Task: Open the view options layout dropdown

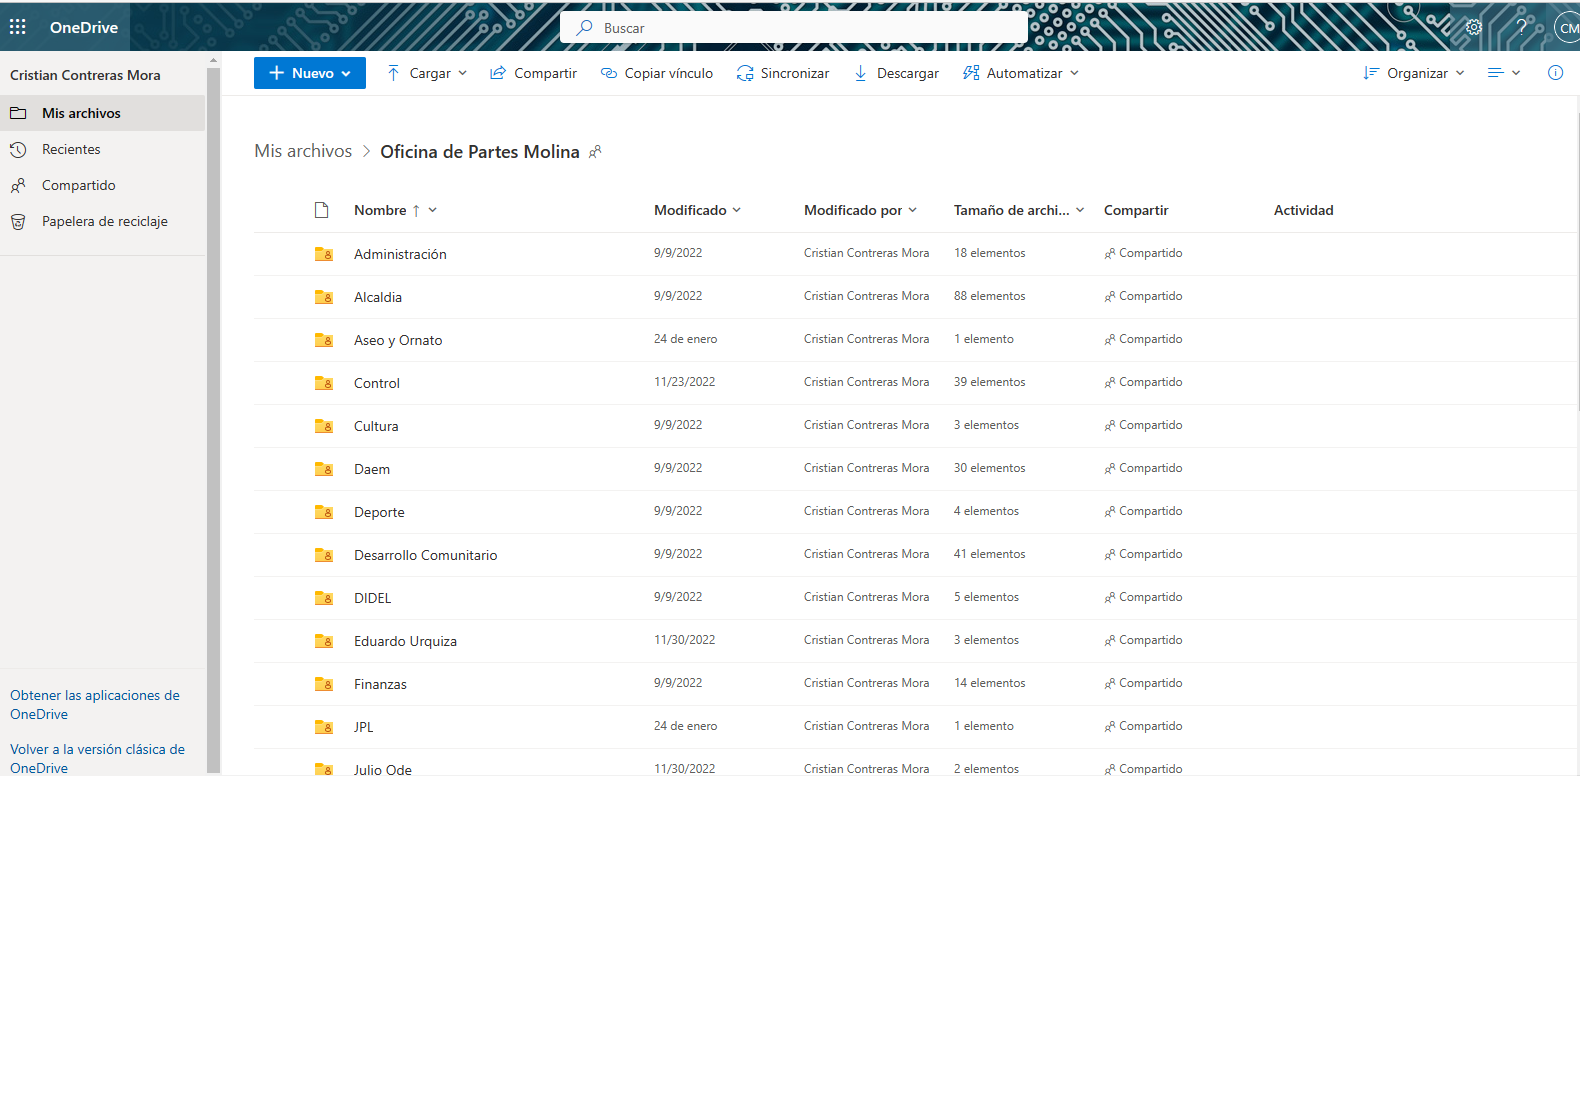Action: click(1503, 73)
